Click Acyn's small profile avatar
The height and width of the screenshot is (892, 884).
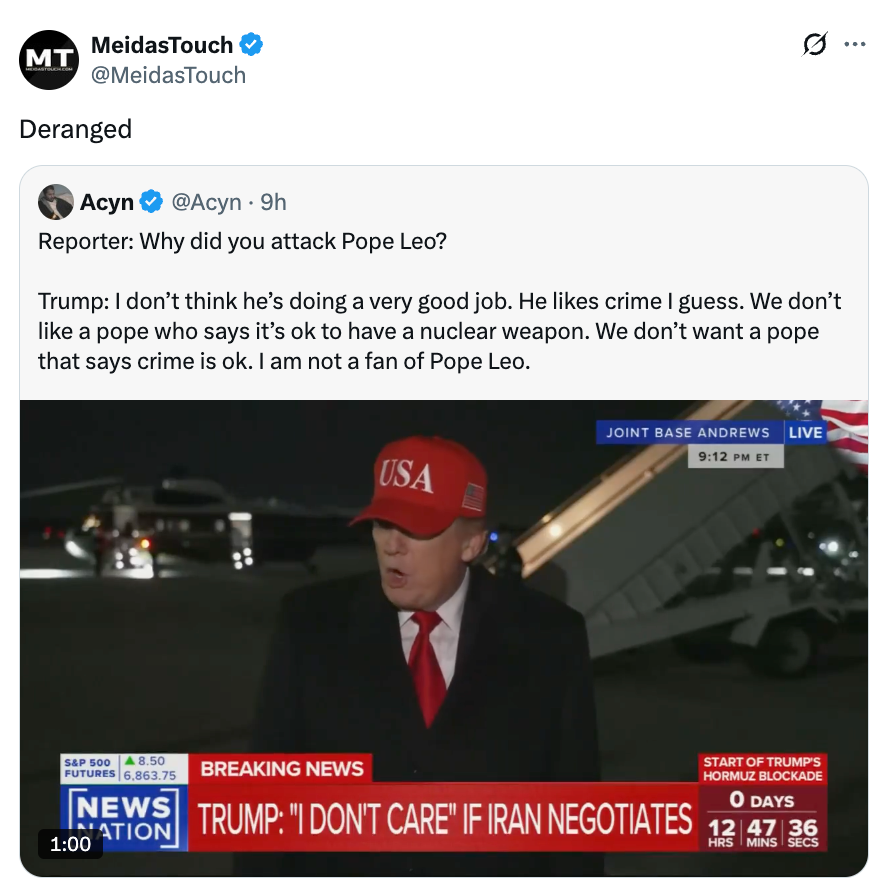pyautogui.click(x=55, y=202)
